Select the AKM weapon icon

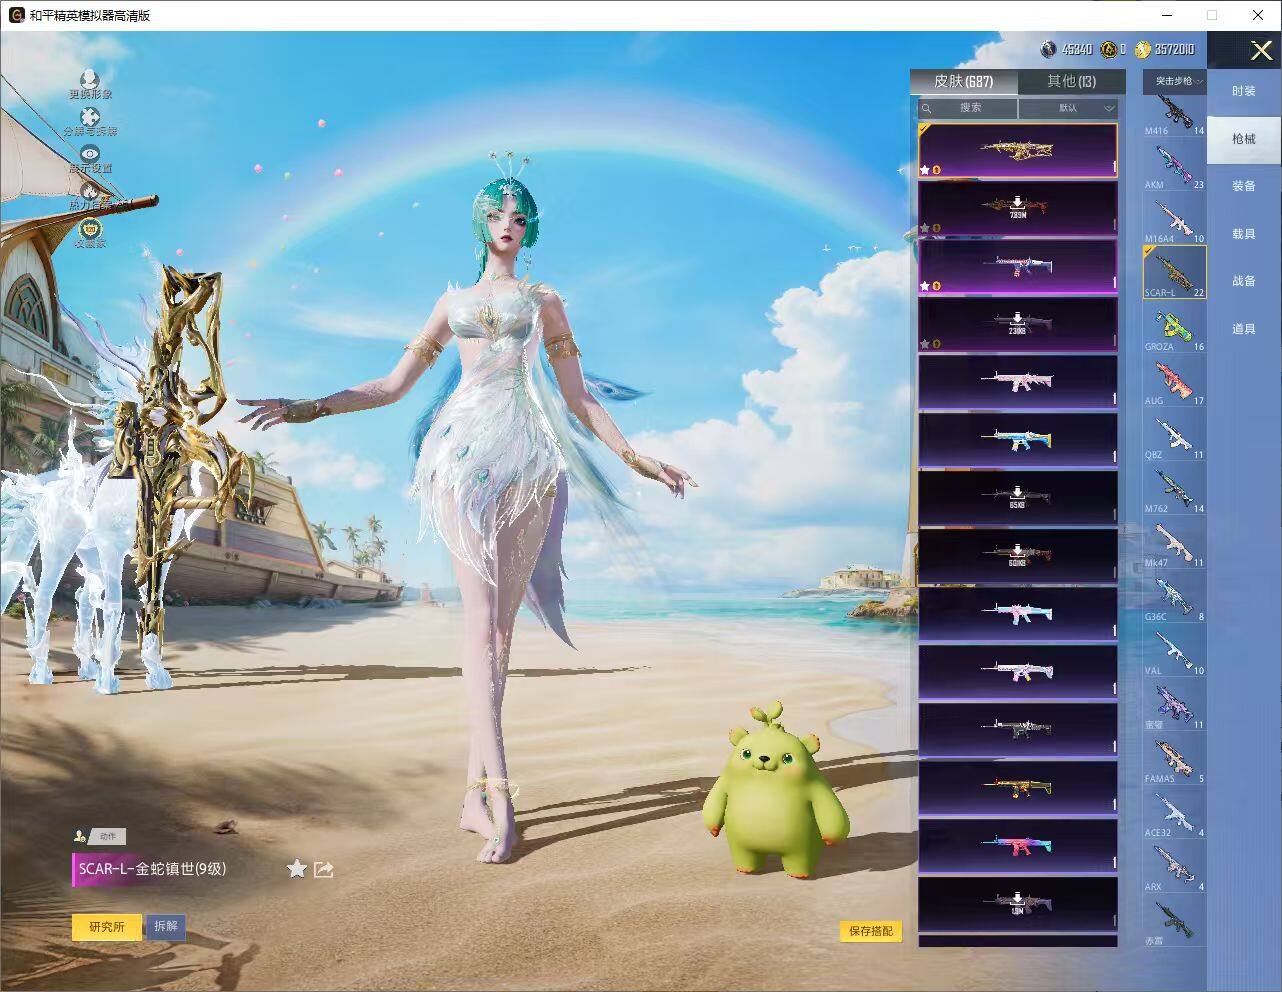pyautogui.click(x=1175, y=166)
